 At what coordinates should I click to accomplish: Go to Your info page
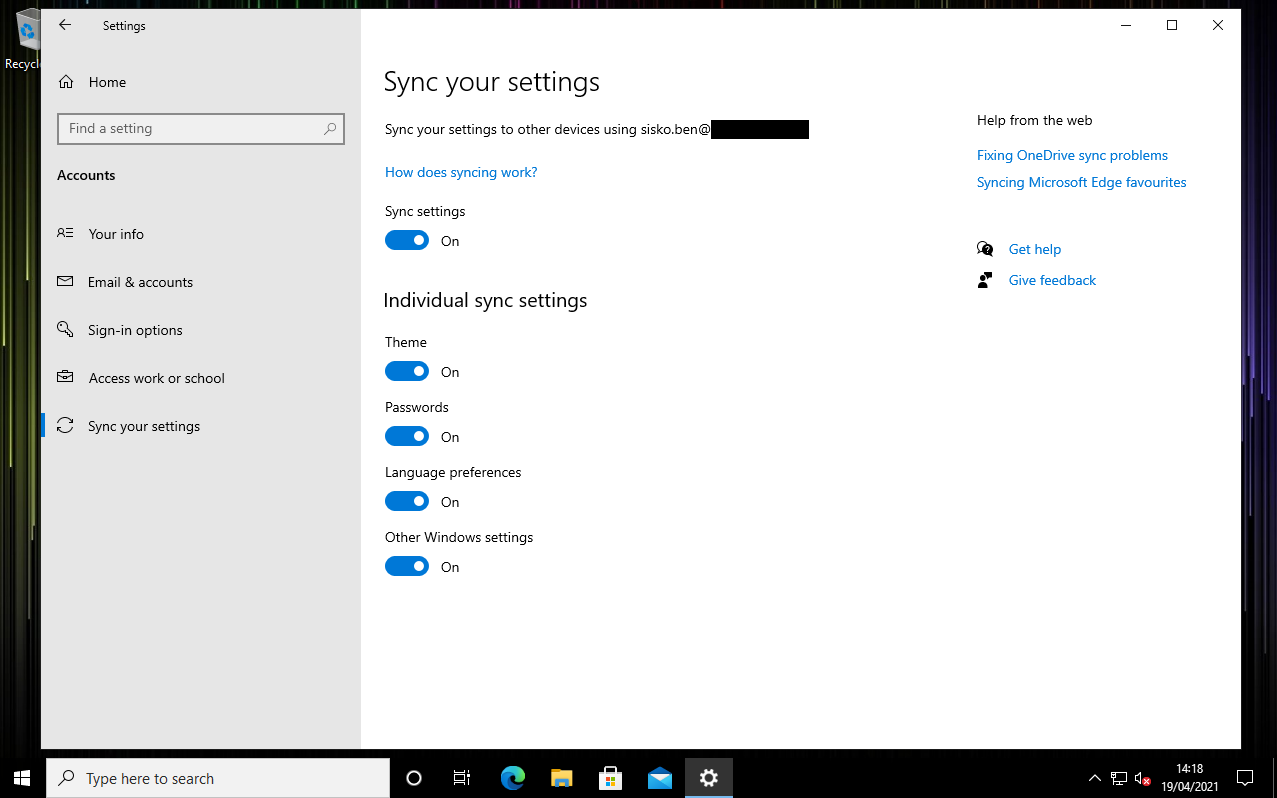pyautogui.click(x=201, y=234)
